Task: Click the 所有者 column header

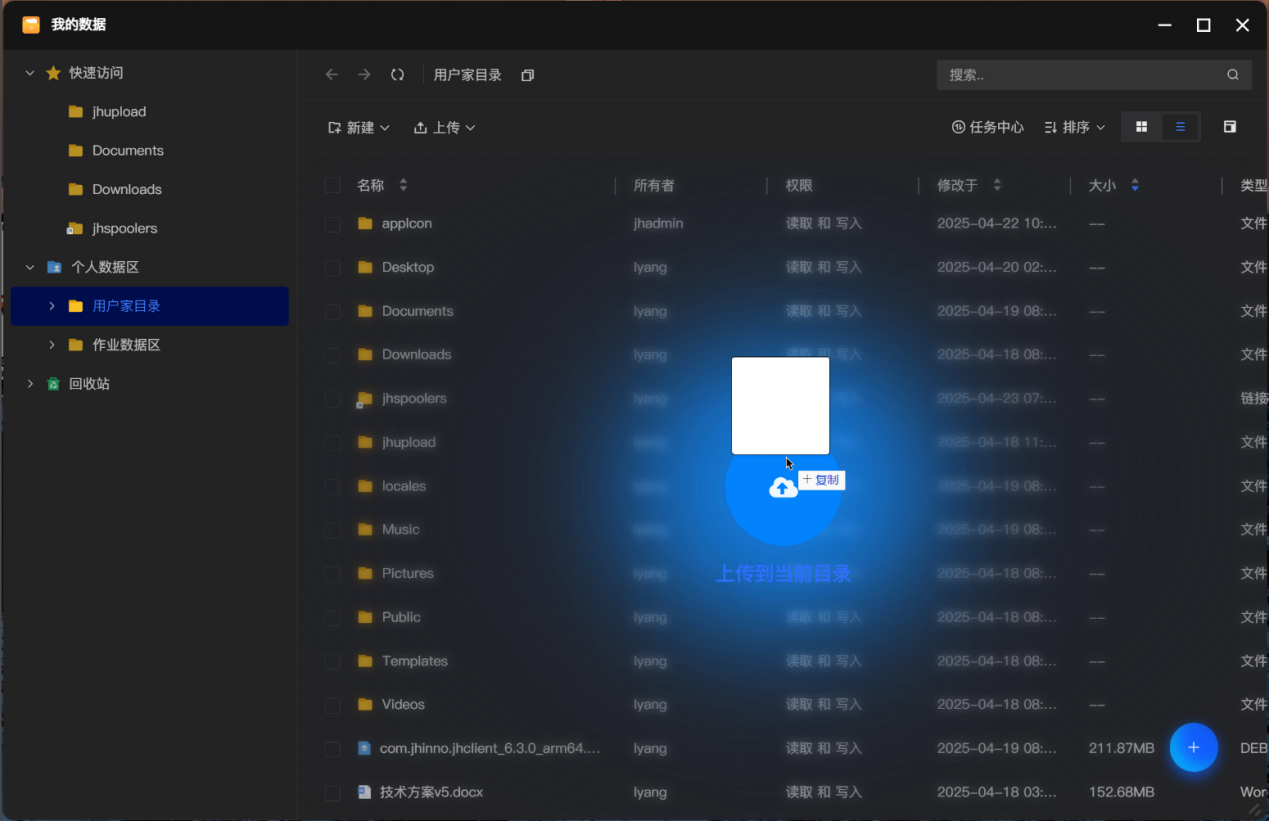Action: [654, 185]
